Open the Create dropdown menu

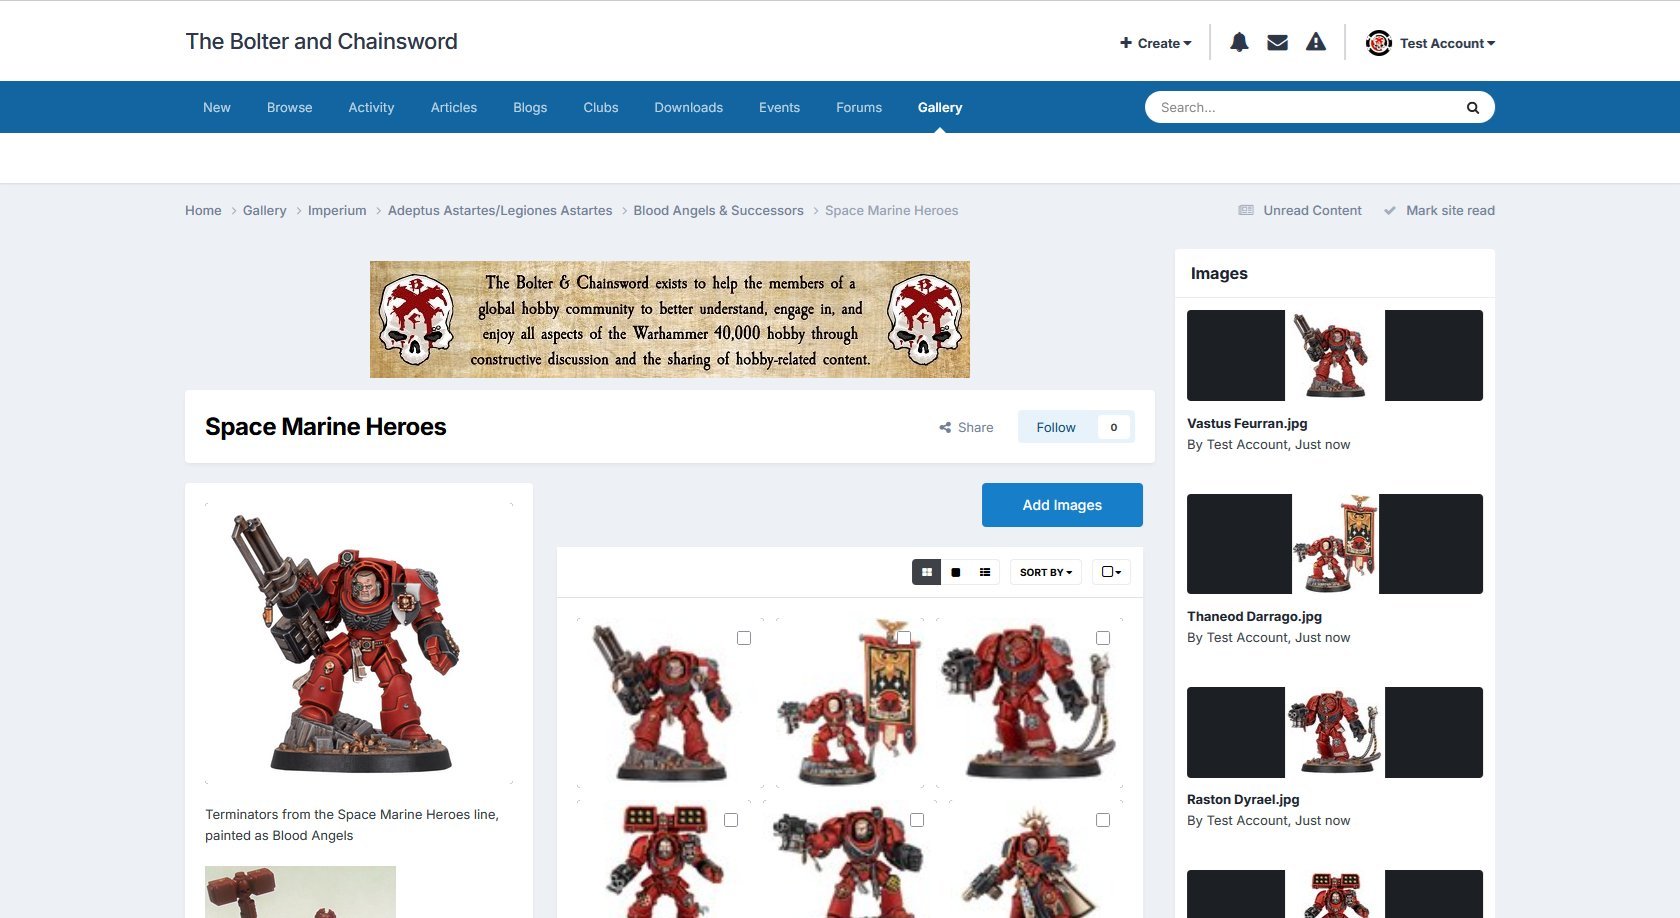pyautogui.click(x=1156, y=43)
